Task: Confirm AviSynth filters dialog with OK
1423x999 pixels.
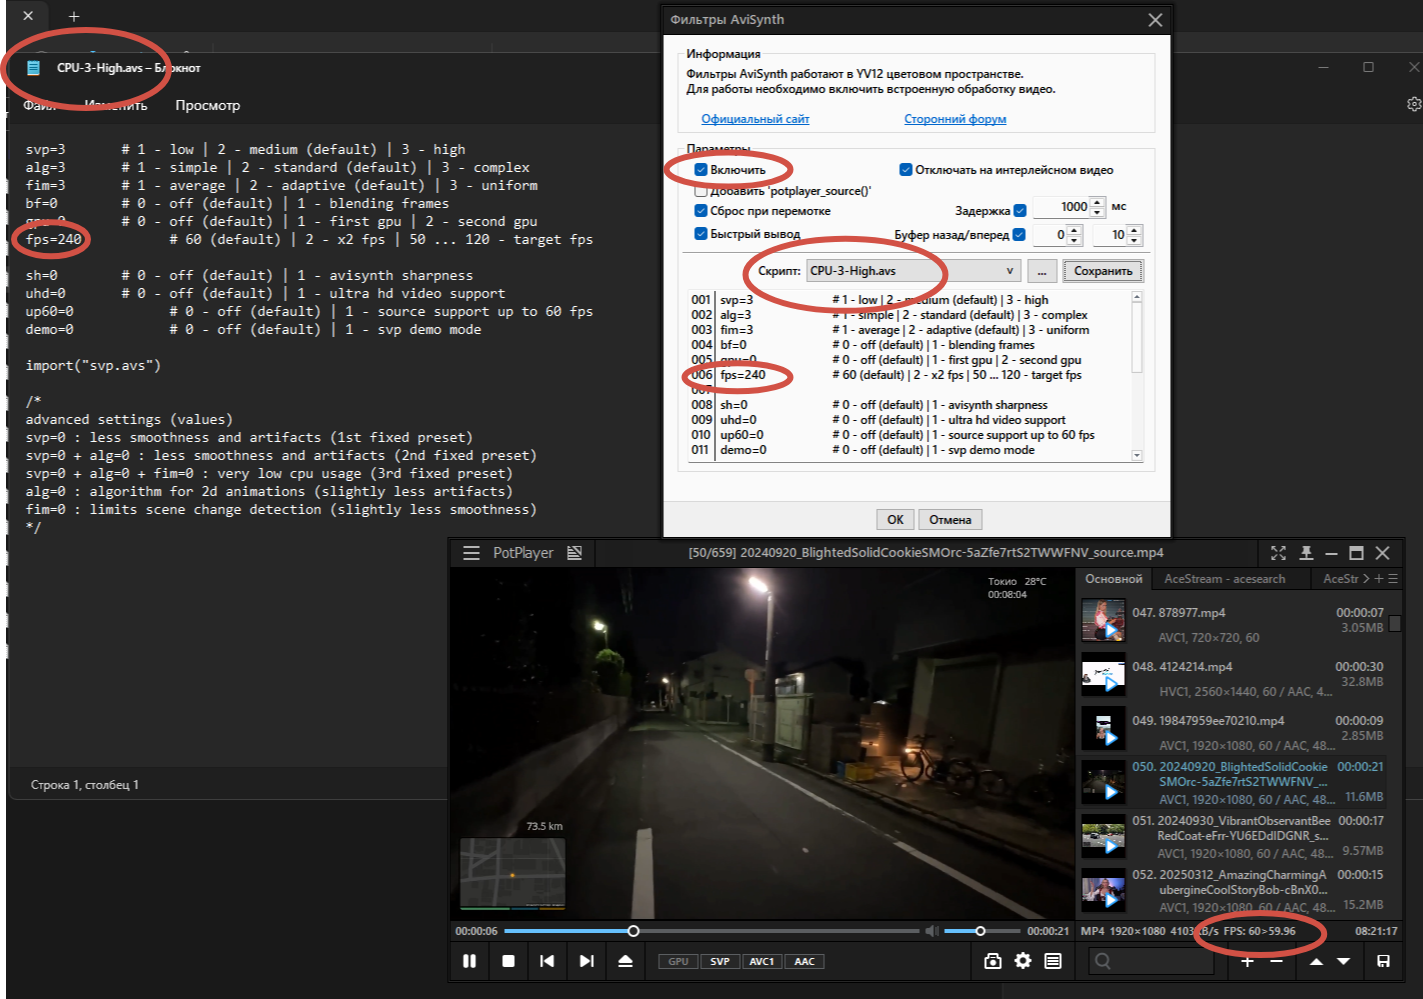Action: point(895,520)
